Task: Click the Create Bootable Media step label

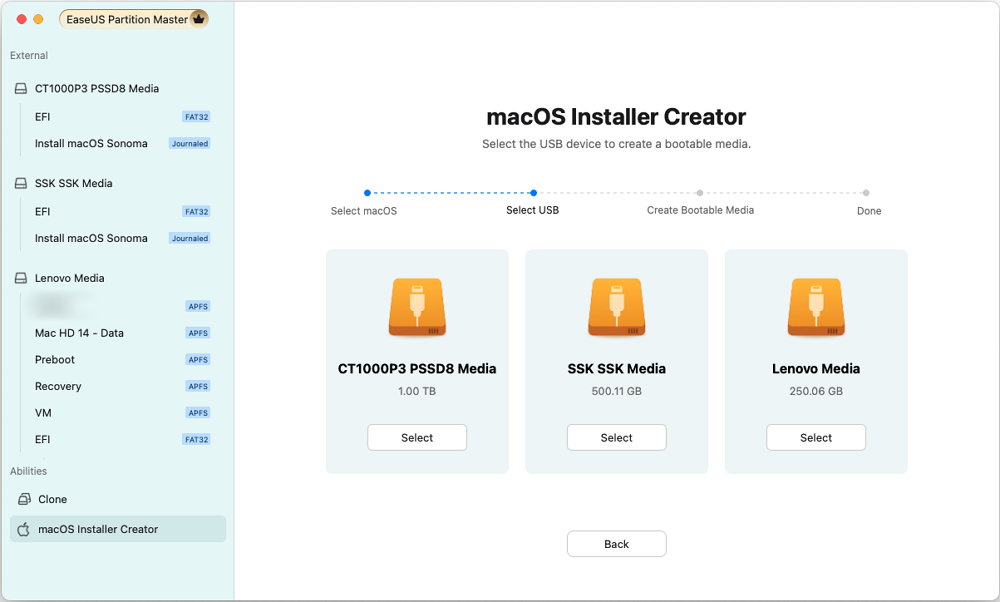Action: click(702, 210)
